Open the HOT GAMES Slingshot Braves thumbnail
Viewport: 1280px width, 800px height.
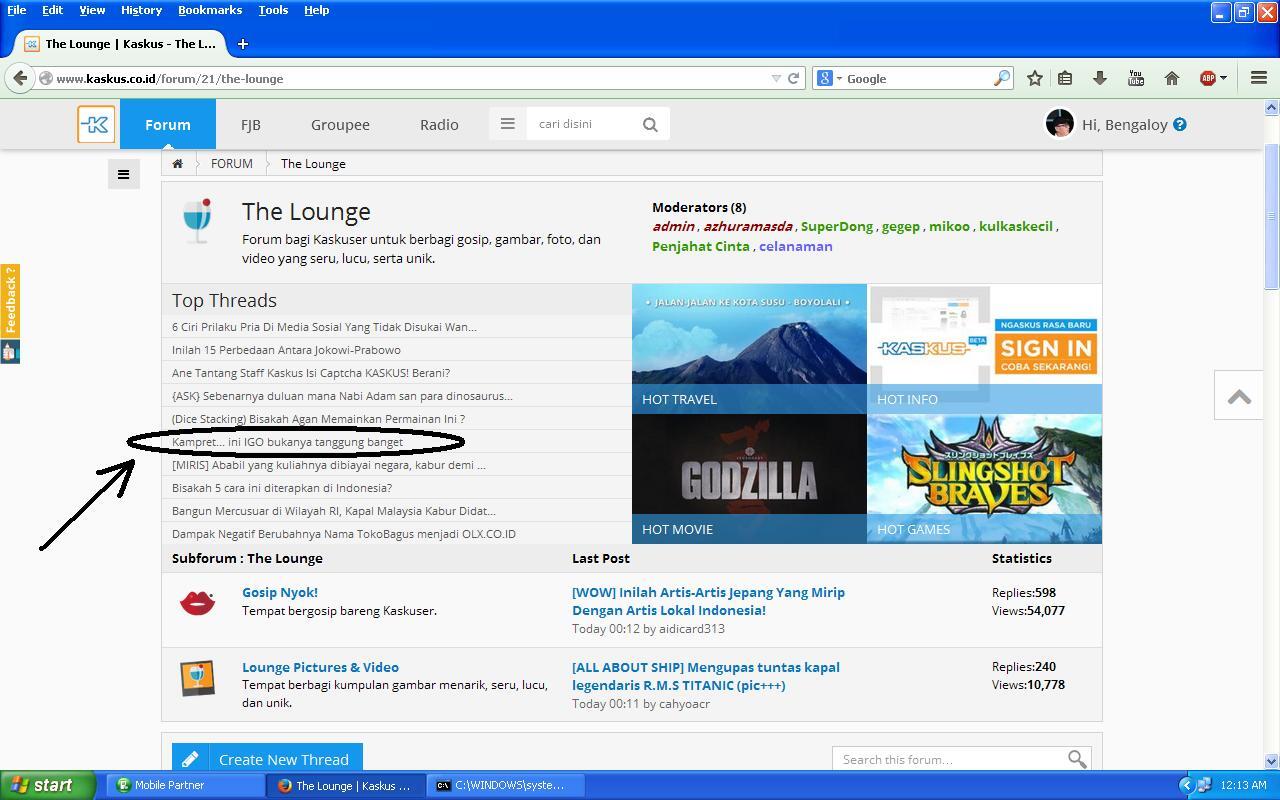[984, 478]
